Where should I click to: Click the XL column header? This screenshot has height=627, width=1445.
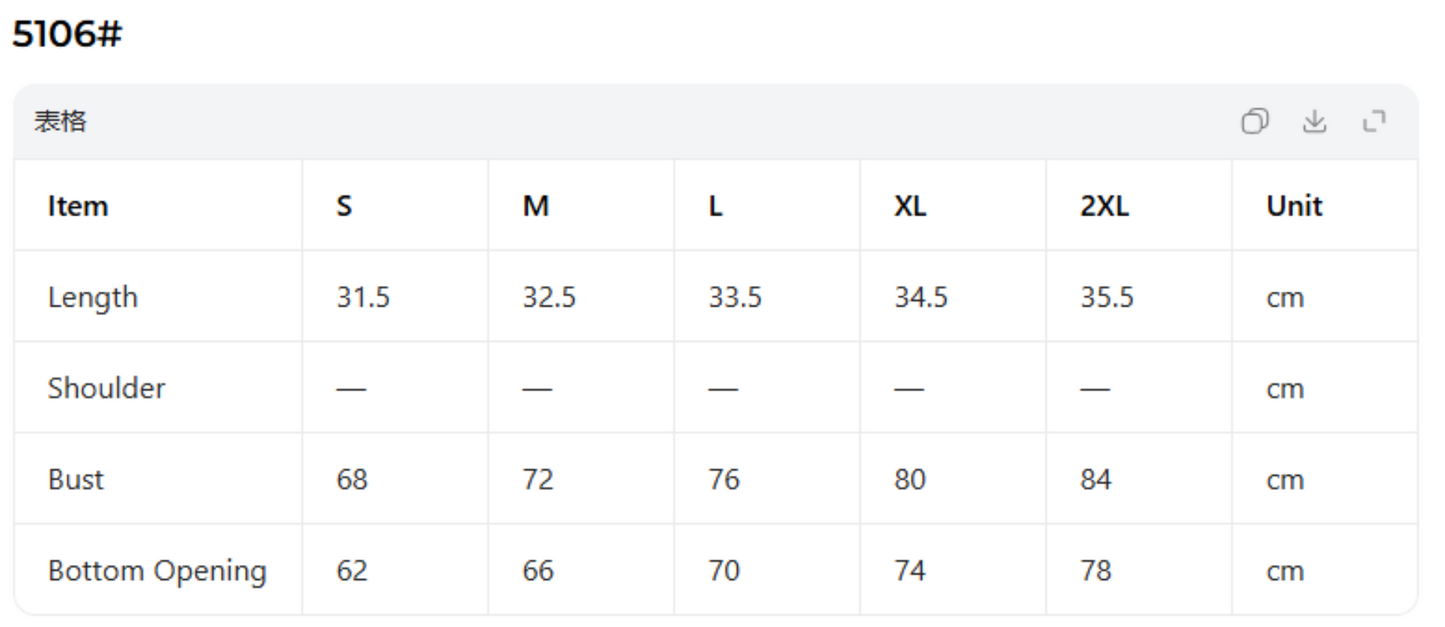pyautogui.click(x=910, y=206)
